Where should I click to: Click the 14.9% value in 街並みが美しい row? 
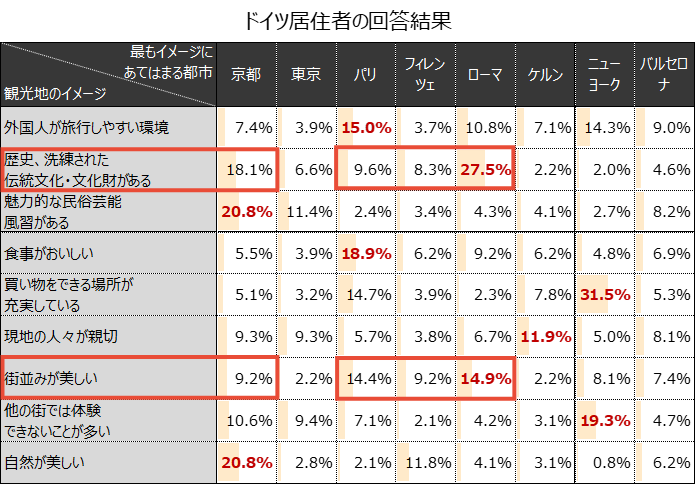[485, 379]
